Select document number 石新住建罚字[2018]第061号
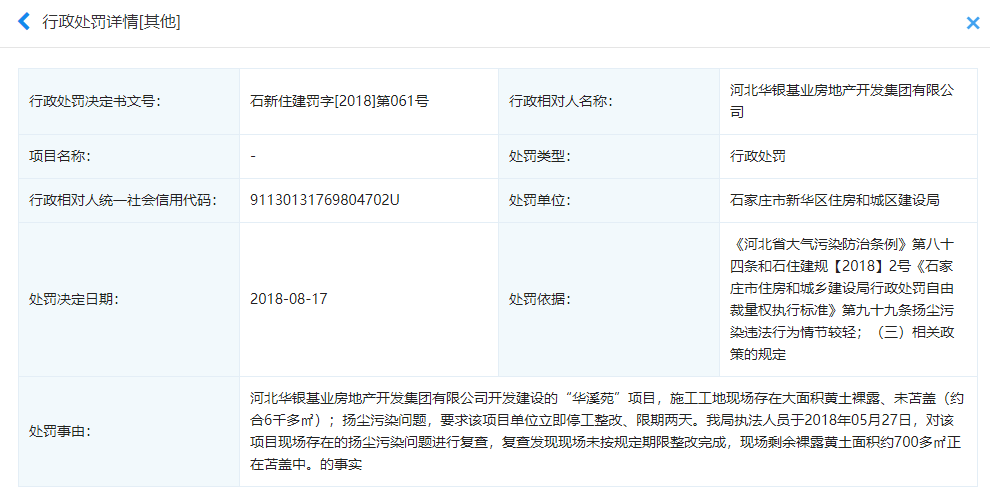990x498 pixels. (340, 101)
